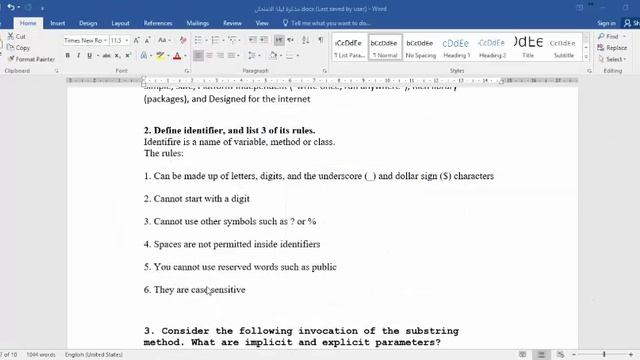
Task: Undo the last action
Action: point(11,7)
